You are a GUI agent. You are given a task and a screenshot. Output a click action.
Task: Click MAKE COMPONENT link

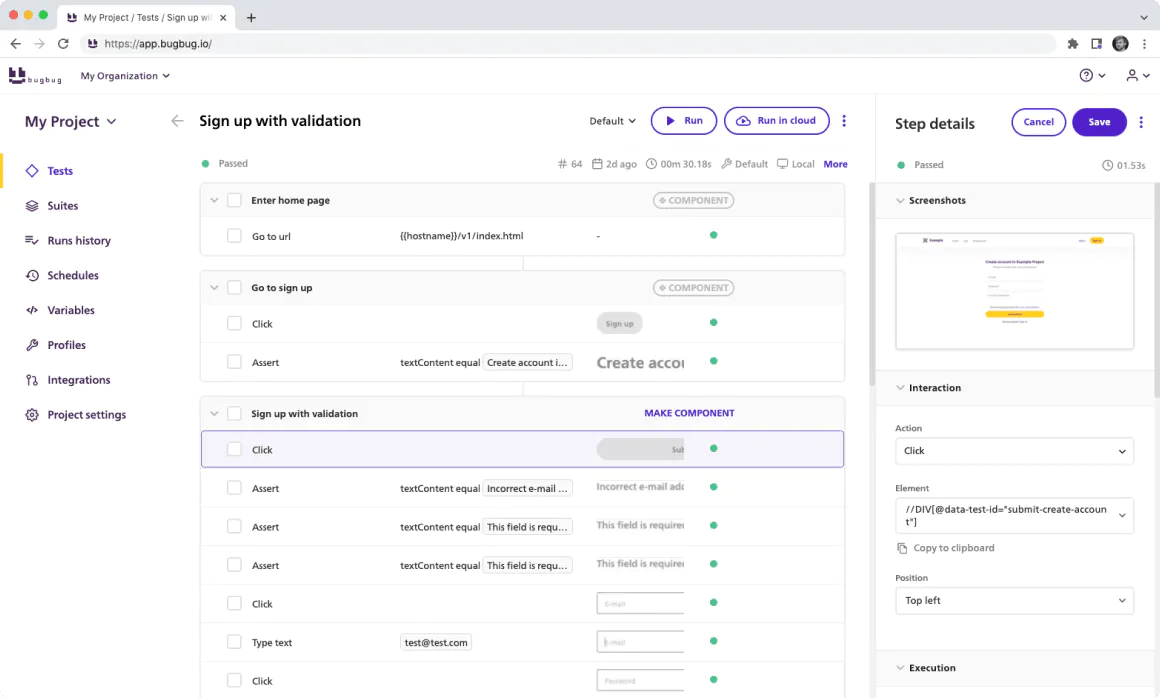coord(689,413)
